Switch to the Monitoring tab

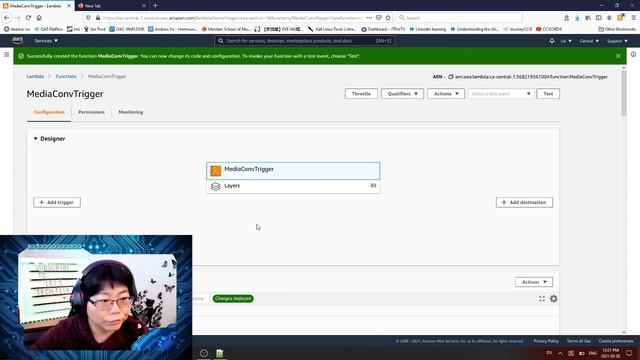click(131, 112)
